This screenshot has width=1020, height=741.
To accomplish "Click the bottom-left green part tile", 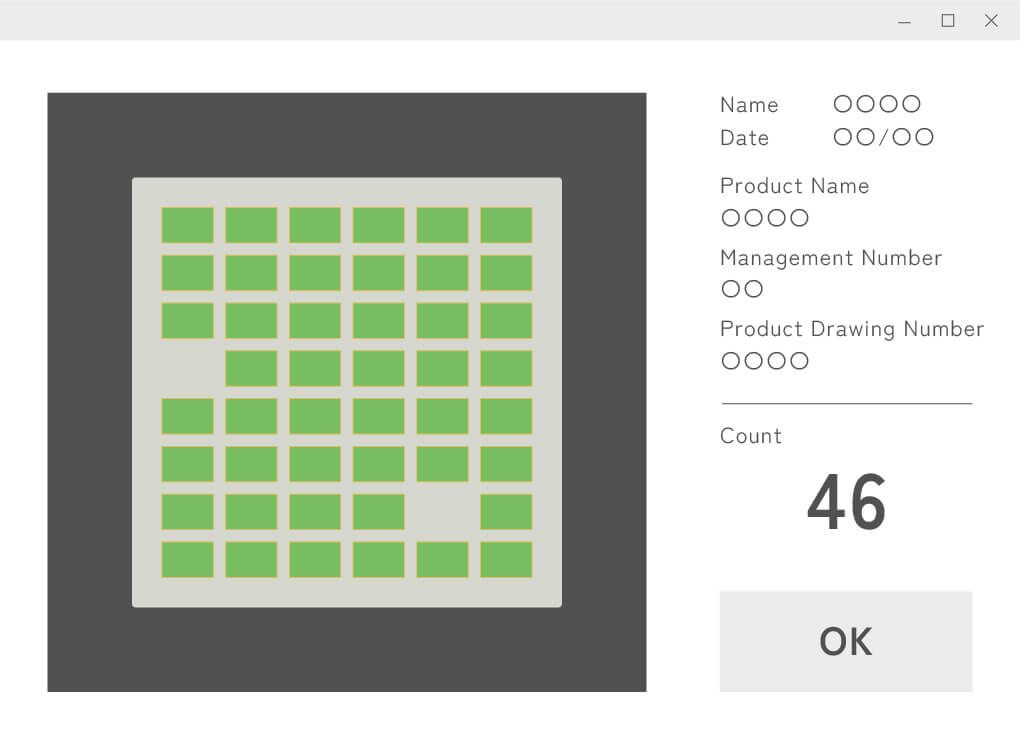I will (x=186, y=560).
